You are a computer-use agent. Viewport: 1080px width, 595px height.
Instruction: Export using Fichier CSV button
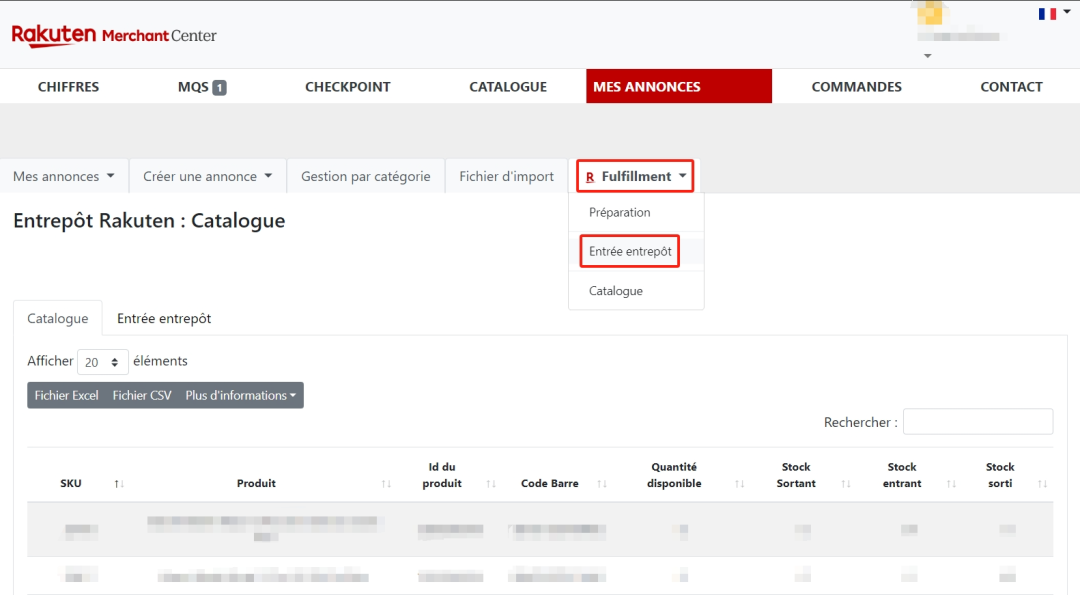pyautogui.click(x=142, y=396)
